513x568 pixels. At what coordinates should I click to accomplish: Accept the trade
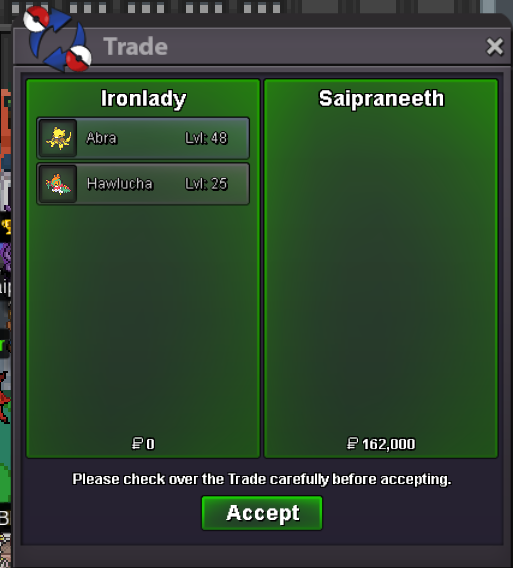pos(262,513)
